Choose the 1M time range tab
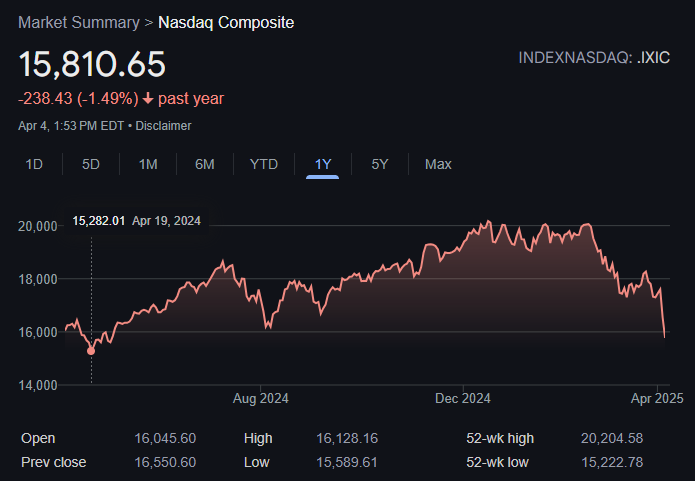This screenshot has width=695, height=481. point(148,164)
